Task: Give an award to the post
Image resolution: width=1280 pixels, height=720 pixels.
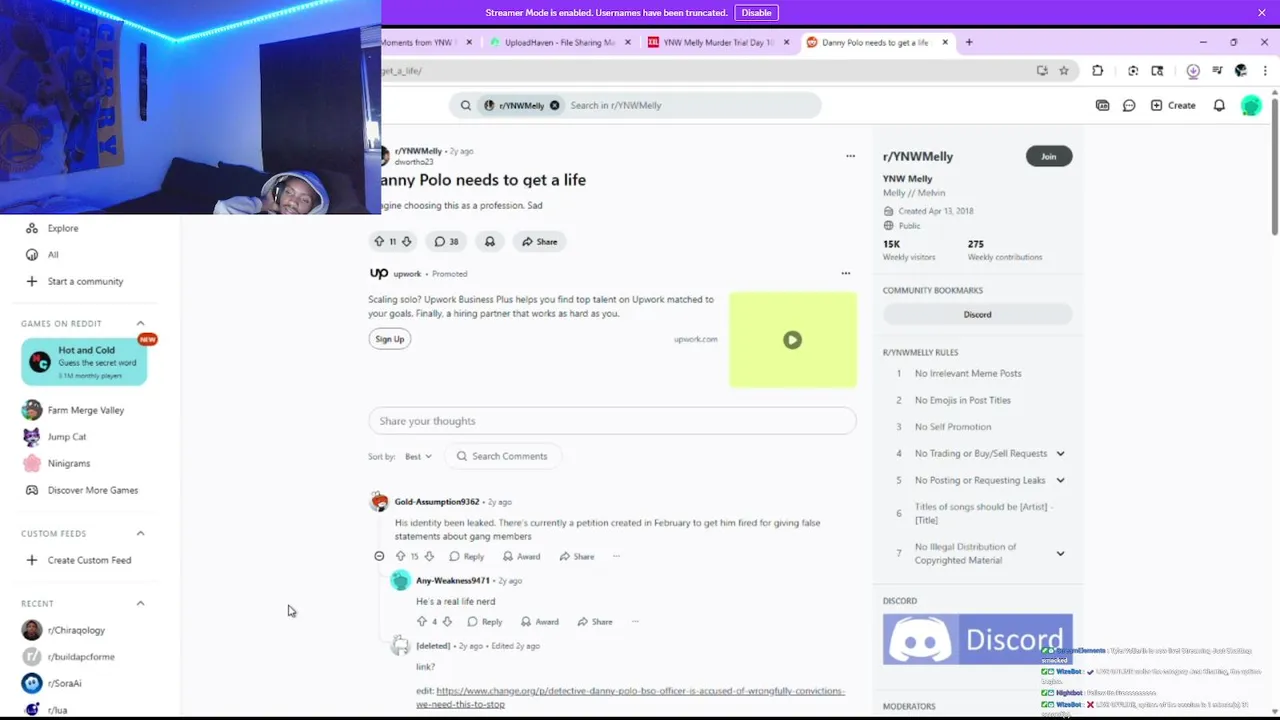Action: click(490, 241)
